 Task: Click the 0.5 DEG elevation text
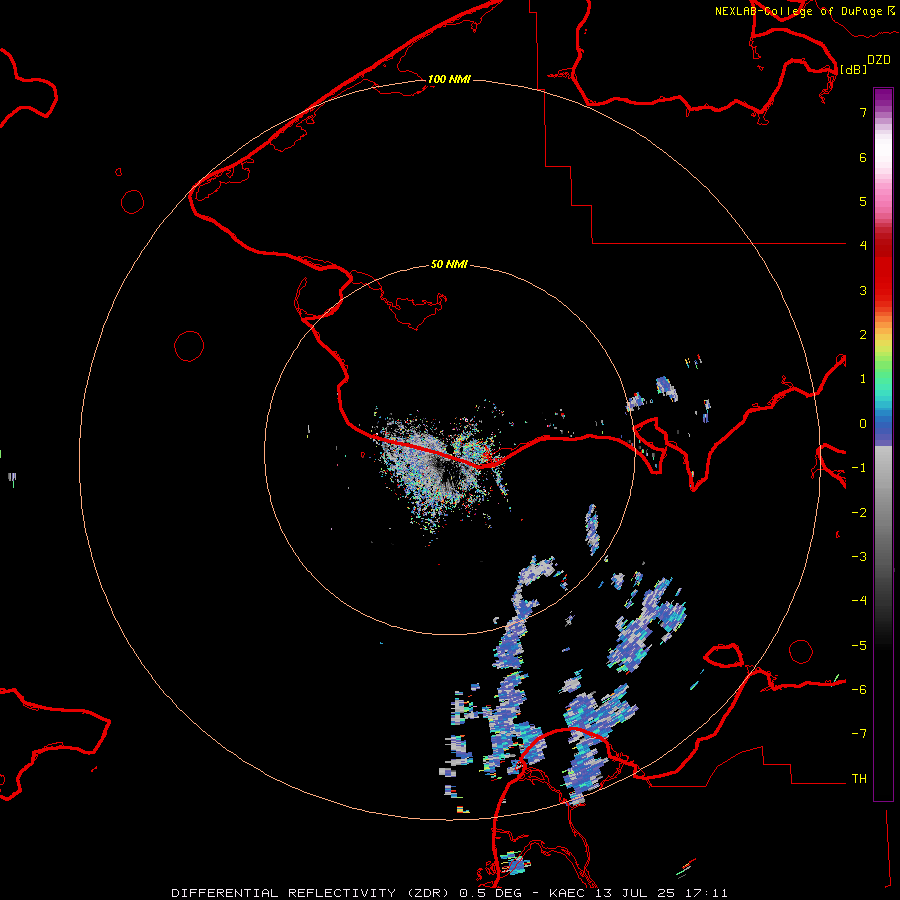(x=490, y=893)
